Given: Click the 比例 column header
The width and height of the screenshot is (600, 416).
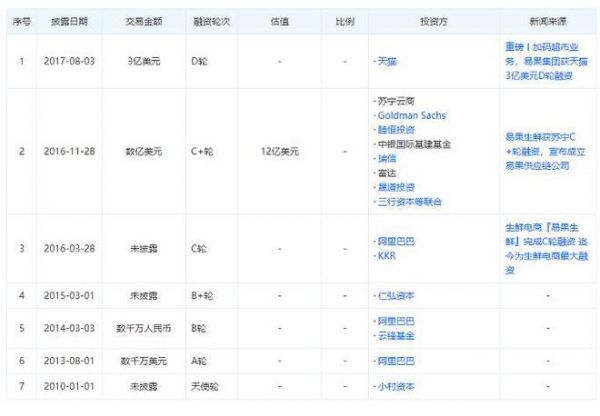Looking at the screenshot, I should pyautogui.click(x=345, y=22).
